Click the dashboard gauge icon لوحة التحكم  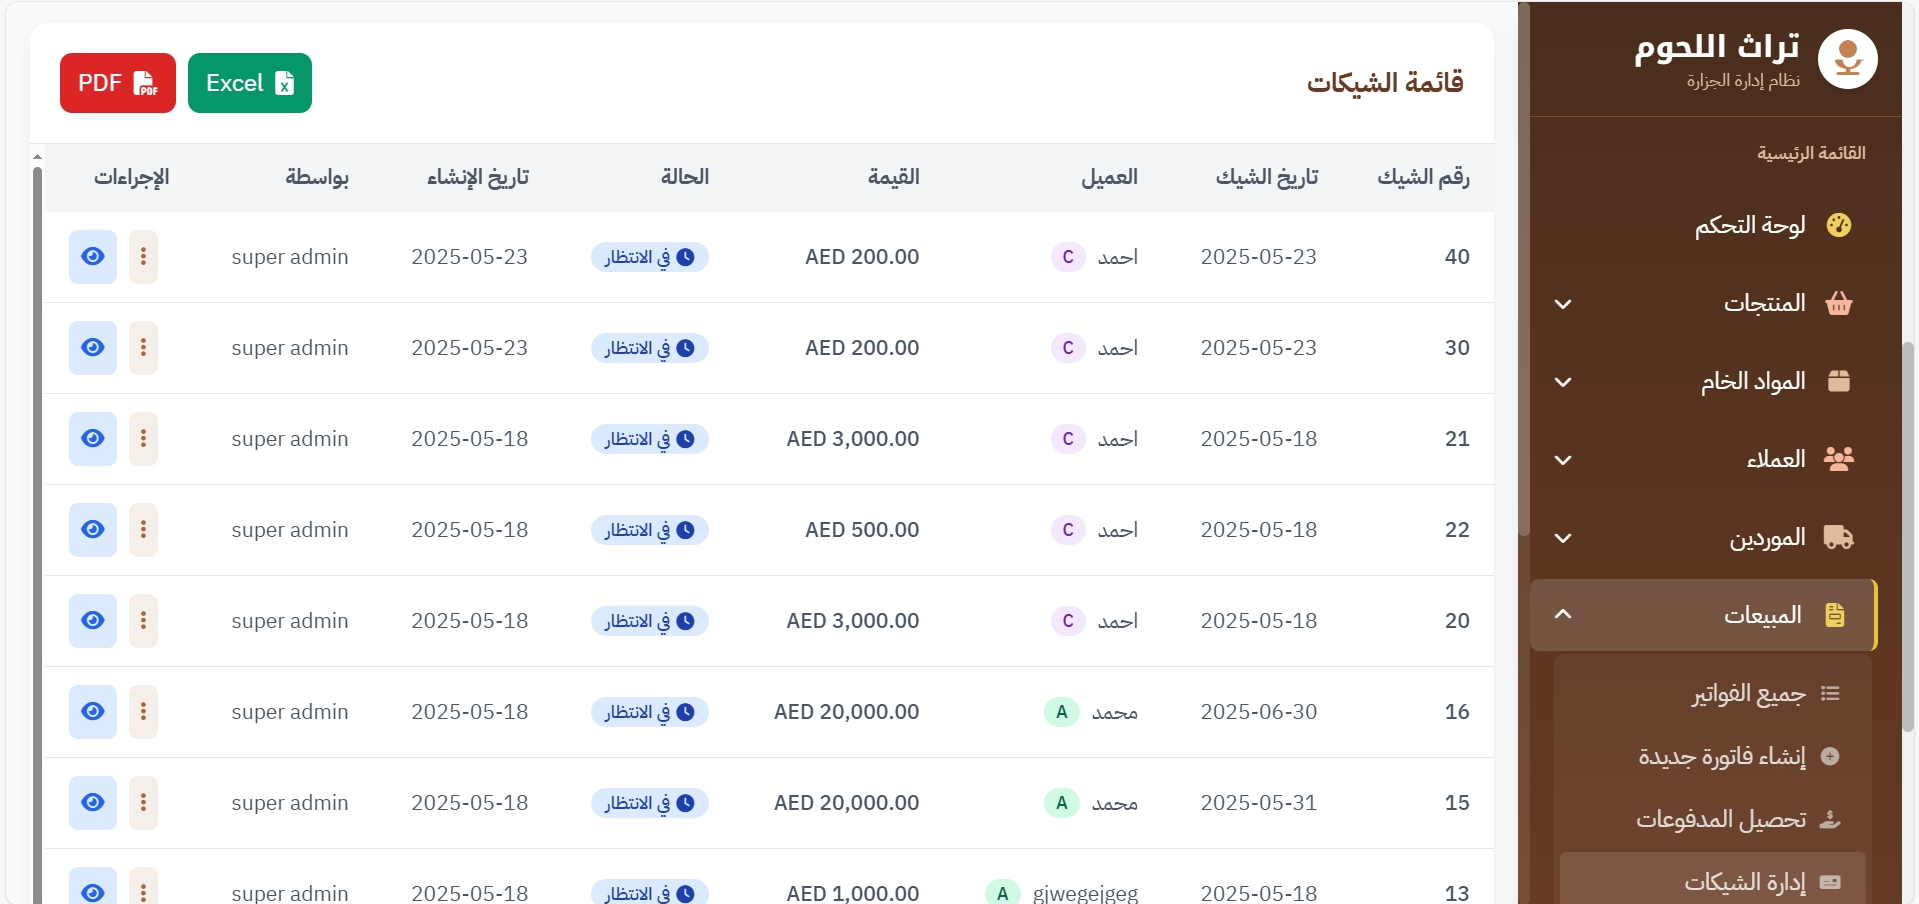point(1838,225)
